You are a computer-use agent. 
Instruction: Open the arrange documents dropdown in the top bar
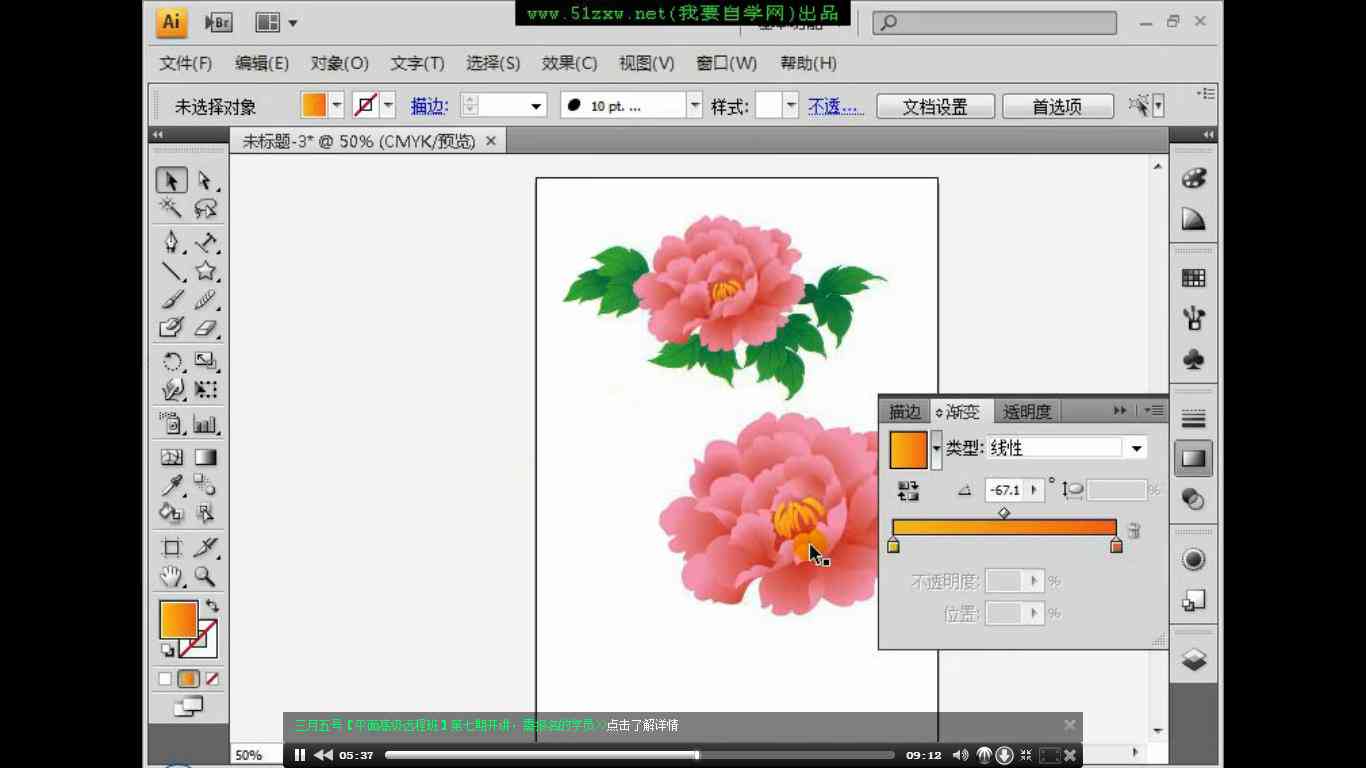point(277,22)
